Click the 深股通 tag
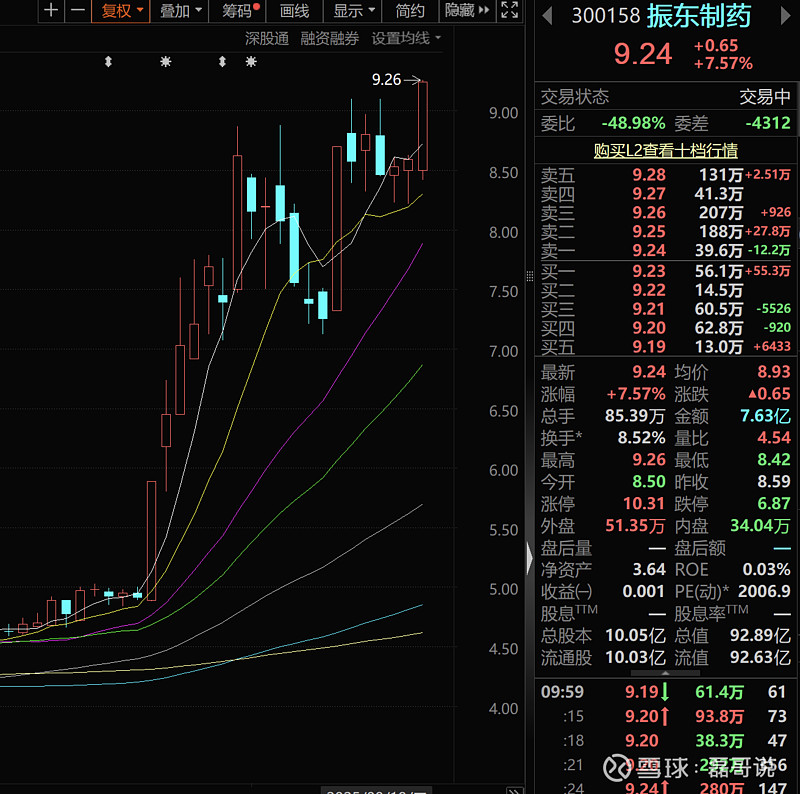800x794 pixels. [267, 38]
